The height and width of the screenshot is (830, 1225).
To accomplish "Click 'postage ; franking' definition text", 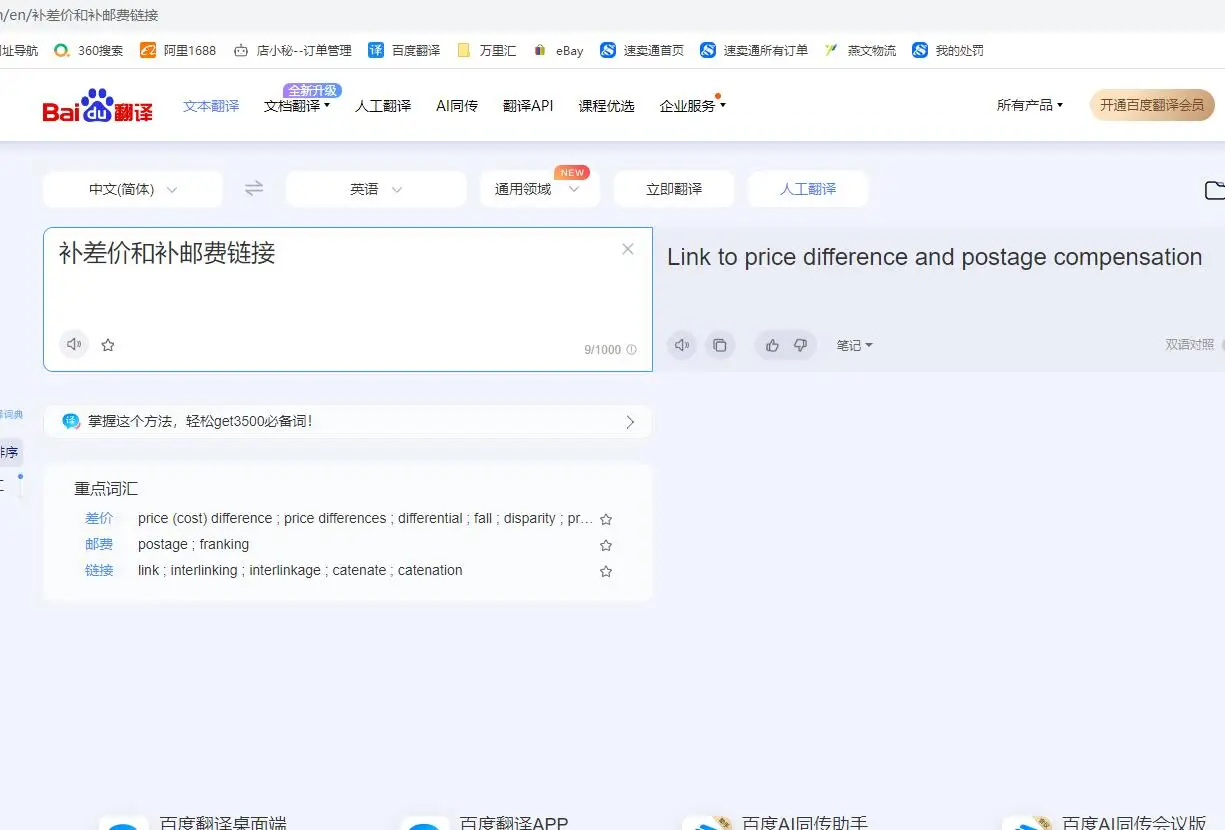I will click(193, 544).
